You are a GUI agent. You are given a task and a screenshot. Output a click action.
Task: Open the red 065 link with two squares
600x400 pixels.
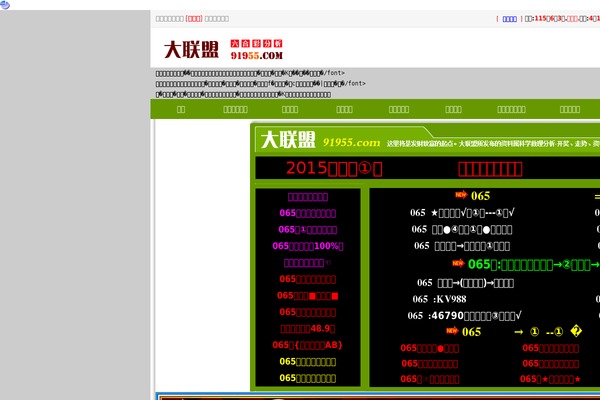[308, 296]
